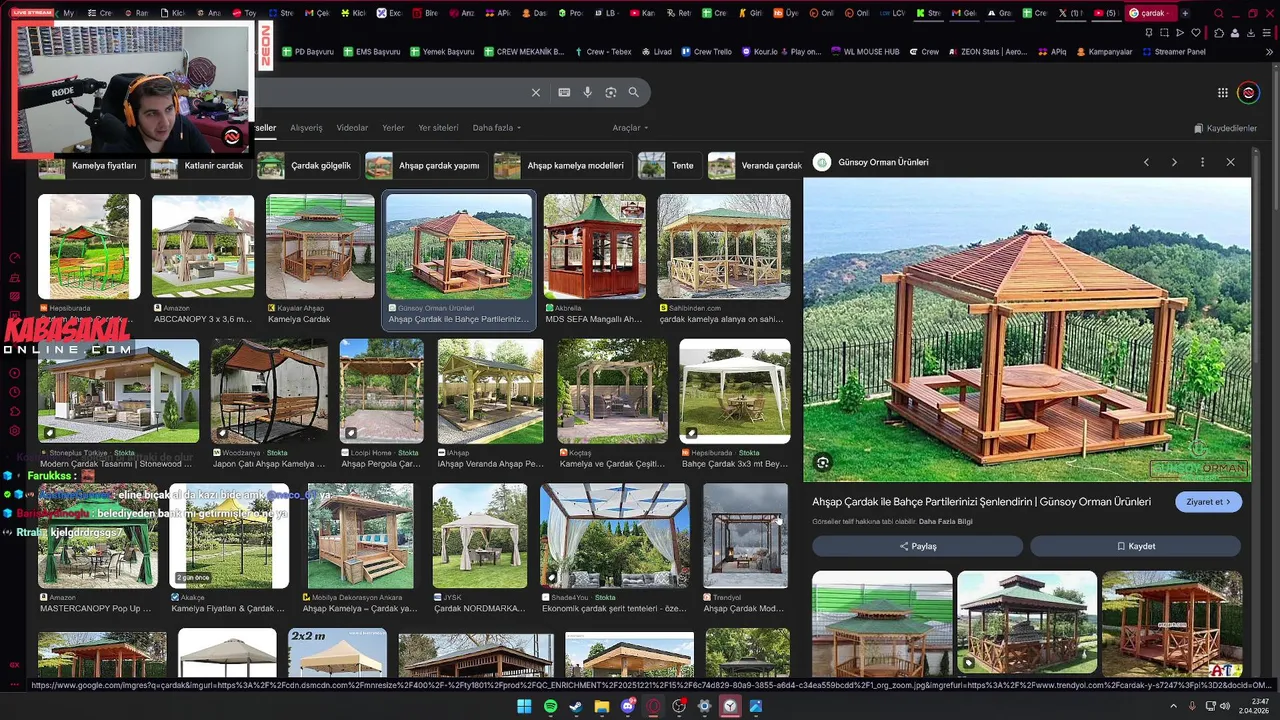This screenshot has height=720, width=1280.
Task: Open Discord from the taskbar
Action: click(628, 706)
